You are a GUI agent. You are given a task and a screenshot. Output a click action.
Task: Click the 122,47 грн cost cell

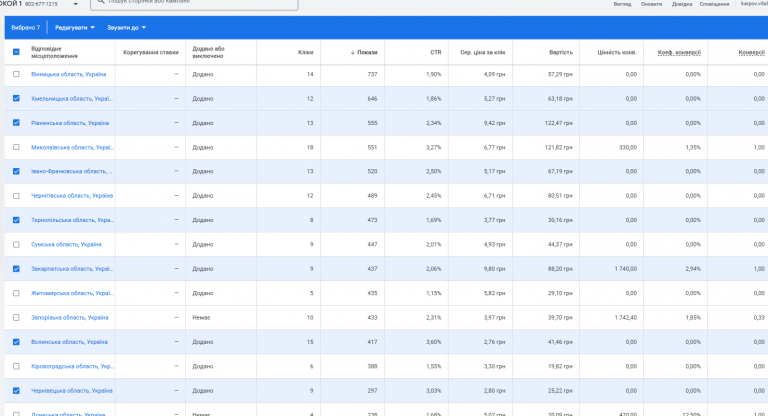559,123
